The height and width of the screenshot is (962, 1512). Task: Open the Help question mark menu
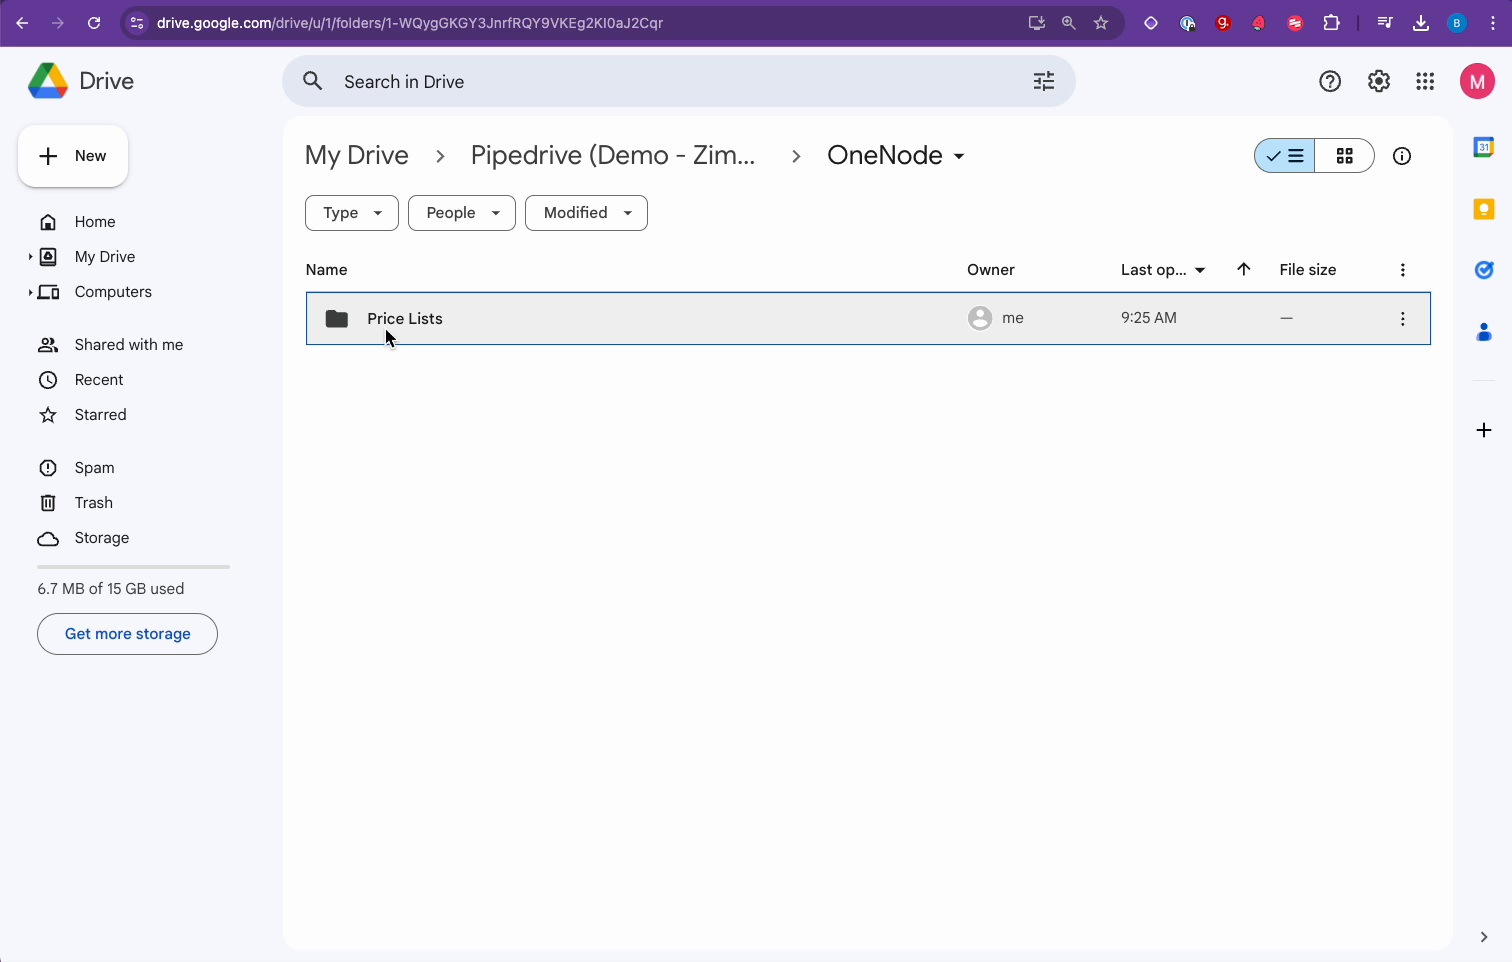coord(1329,82)
